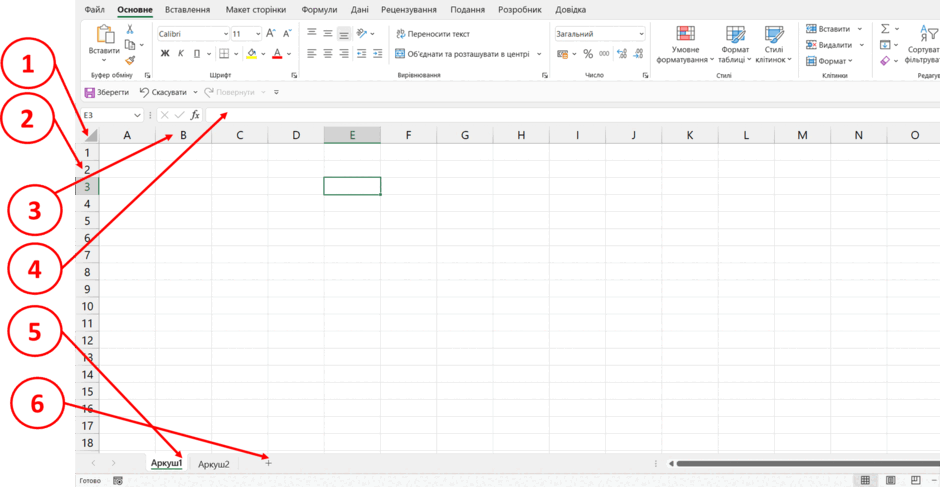Switch to the Аркуш2 sheet tab

coord(214,464)
